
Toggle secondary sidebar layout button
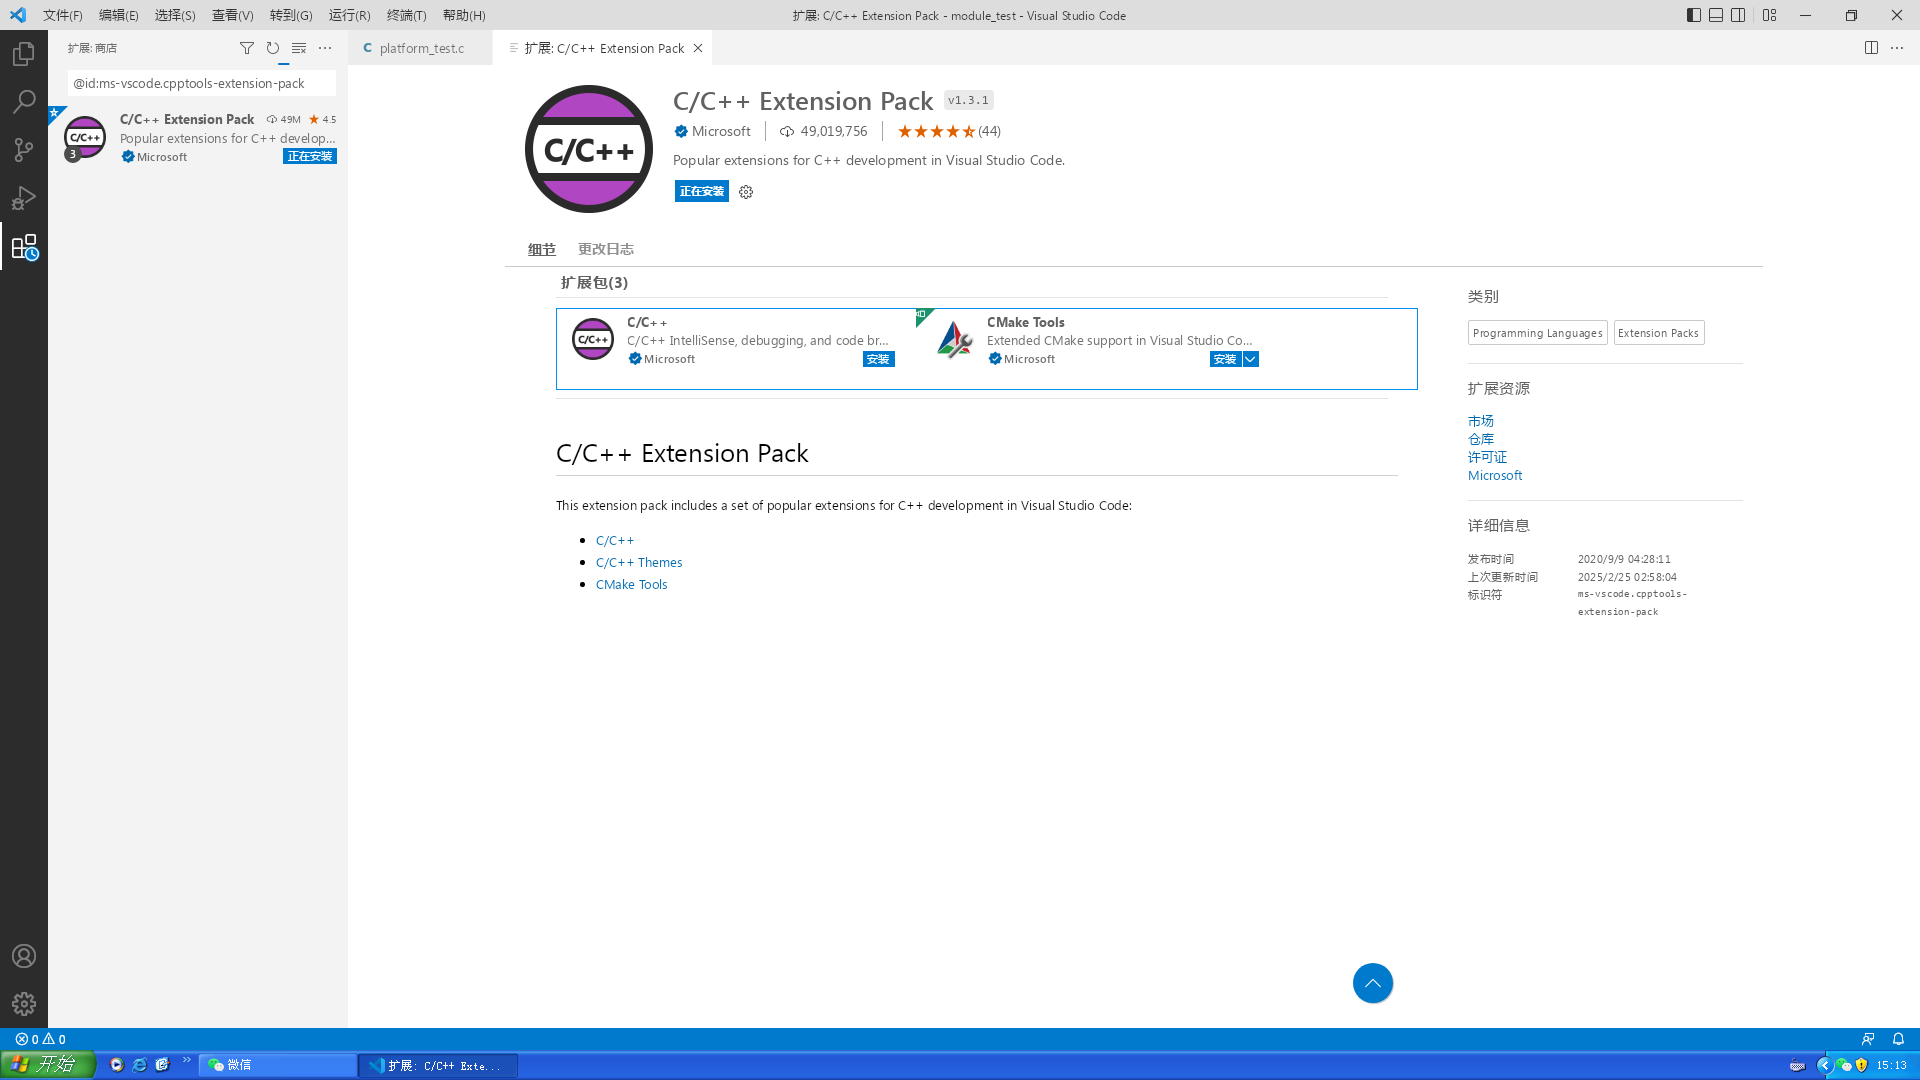1739,15
